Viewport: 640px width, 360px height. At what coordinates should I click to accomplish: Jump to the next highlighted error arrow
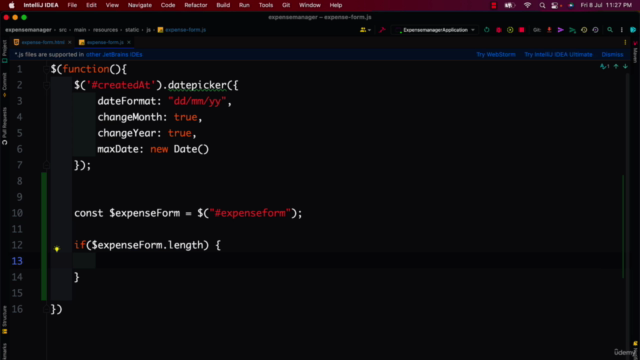(625, 66)
